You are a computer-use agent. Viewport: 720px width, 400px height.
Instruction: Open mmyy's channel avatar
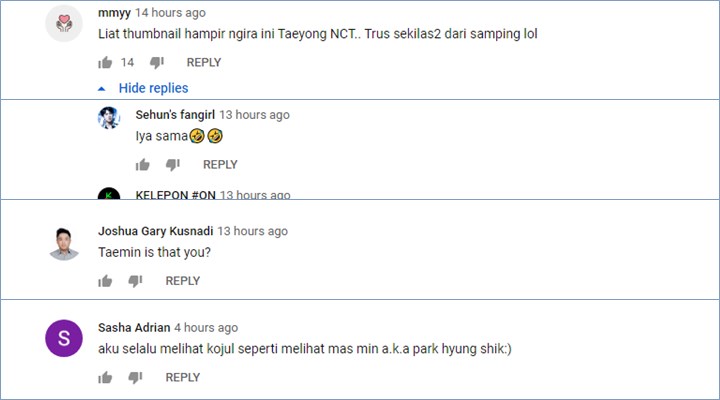coord(64,24)
